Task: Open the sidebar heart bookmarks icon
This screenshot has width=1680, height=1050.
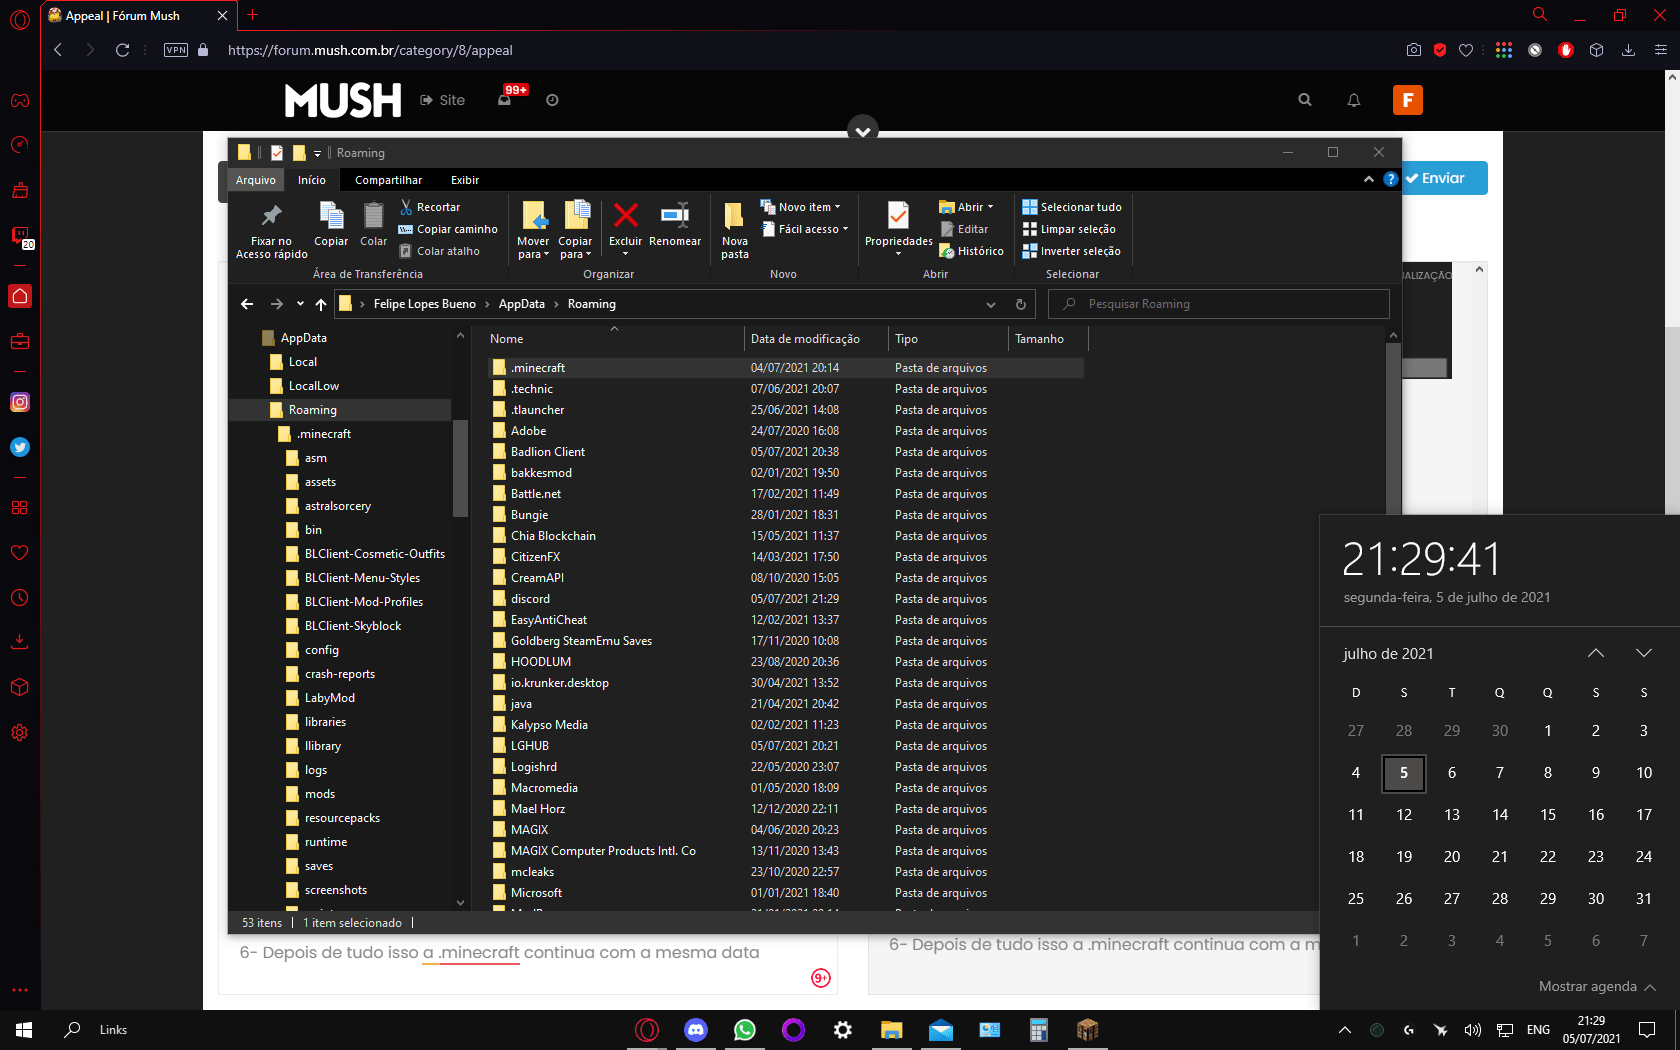Action: (20, 552)
